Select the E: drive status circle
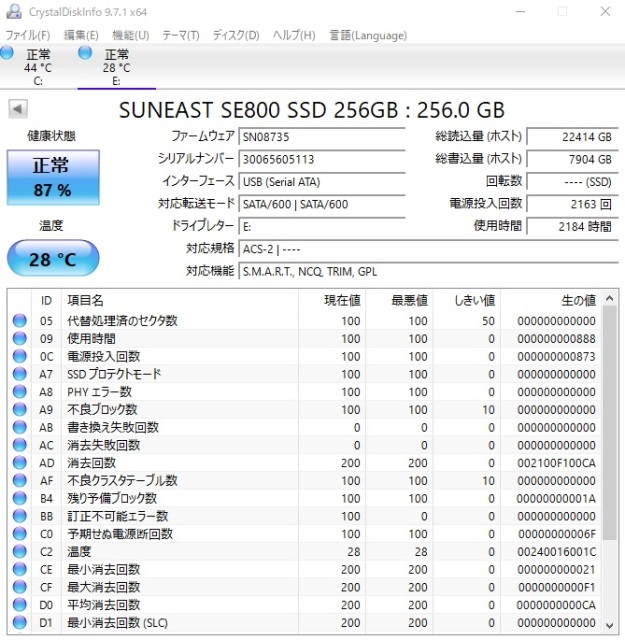The height and width of the screenshot is (640, 625). (x=85, y=53)
